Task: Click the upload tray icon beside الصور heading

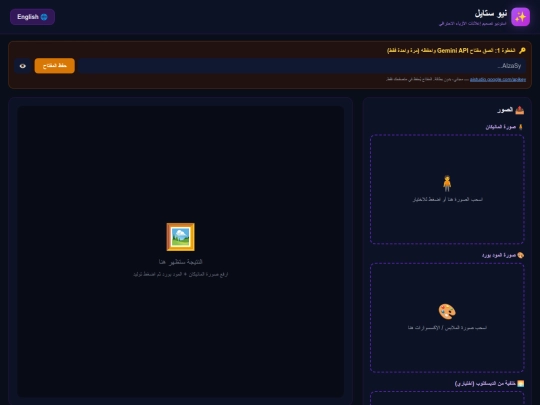Action: click(520, 110)
